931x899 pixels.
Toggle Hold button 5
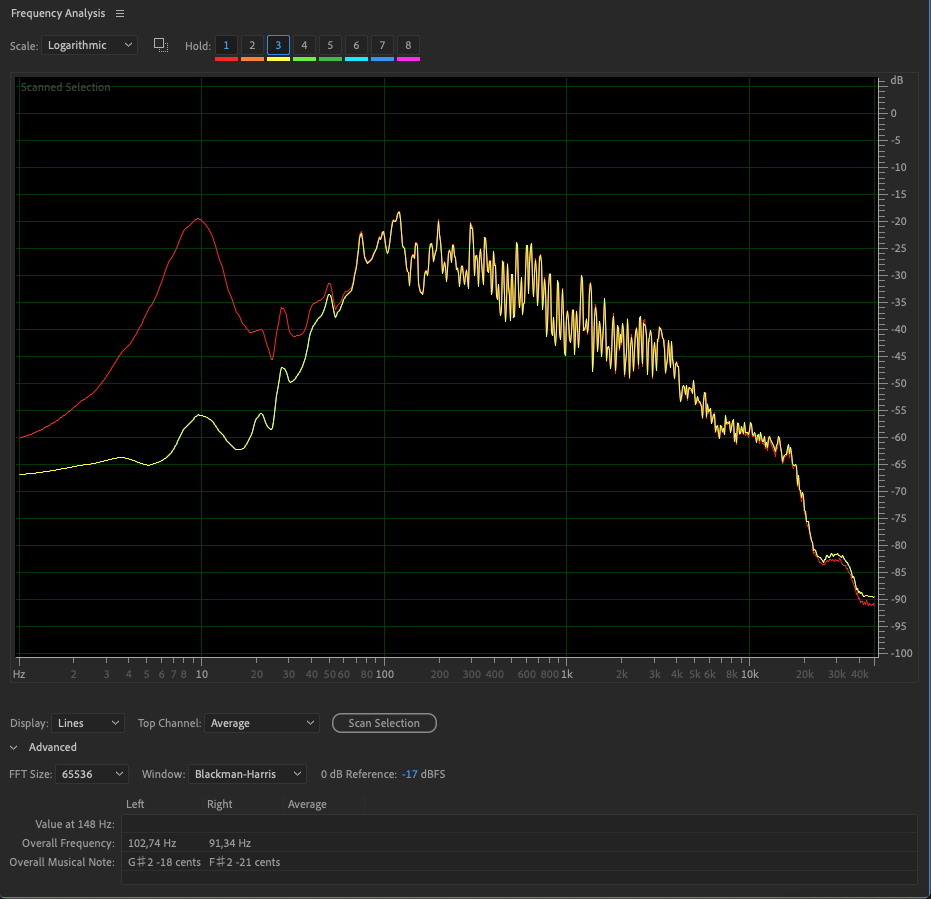click(330, 45)
